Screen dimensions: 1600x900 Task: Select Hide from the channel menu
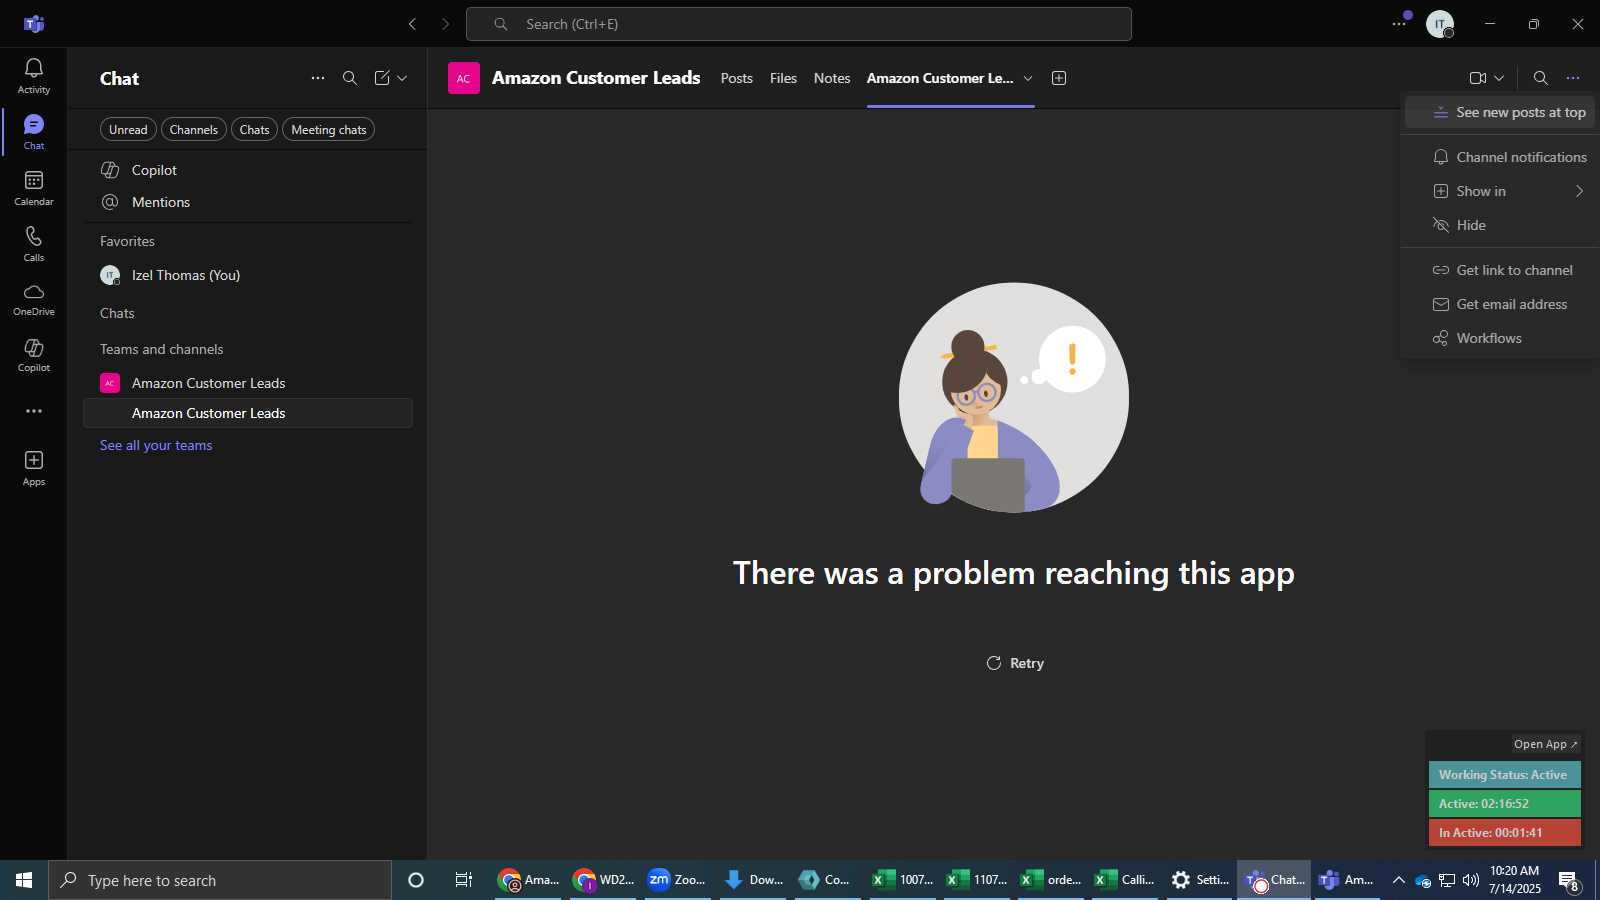1500,225
